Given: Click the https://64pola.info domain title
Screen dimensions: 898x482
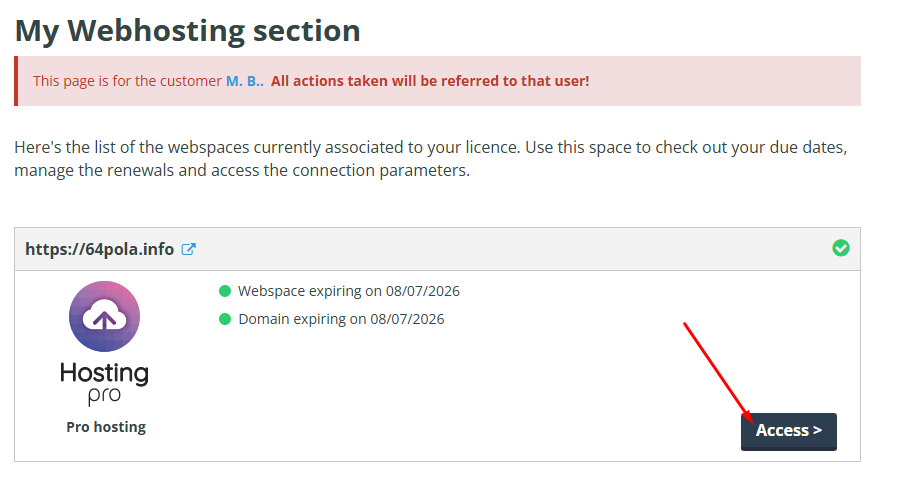Looking at the screenshot, I should click(x=100, y=249).
